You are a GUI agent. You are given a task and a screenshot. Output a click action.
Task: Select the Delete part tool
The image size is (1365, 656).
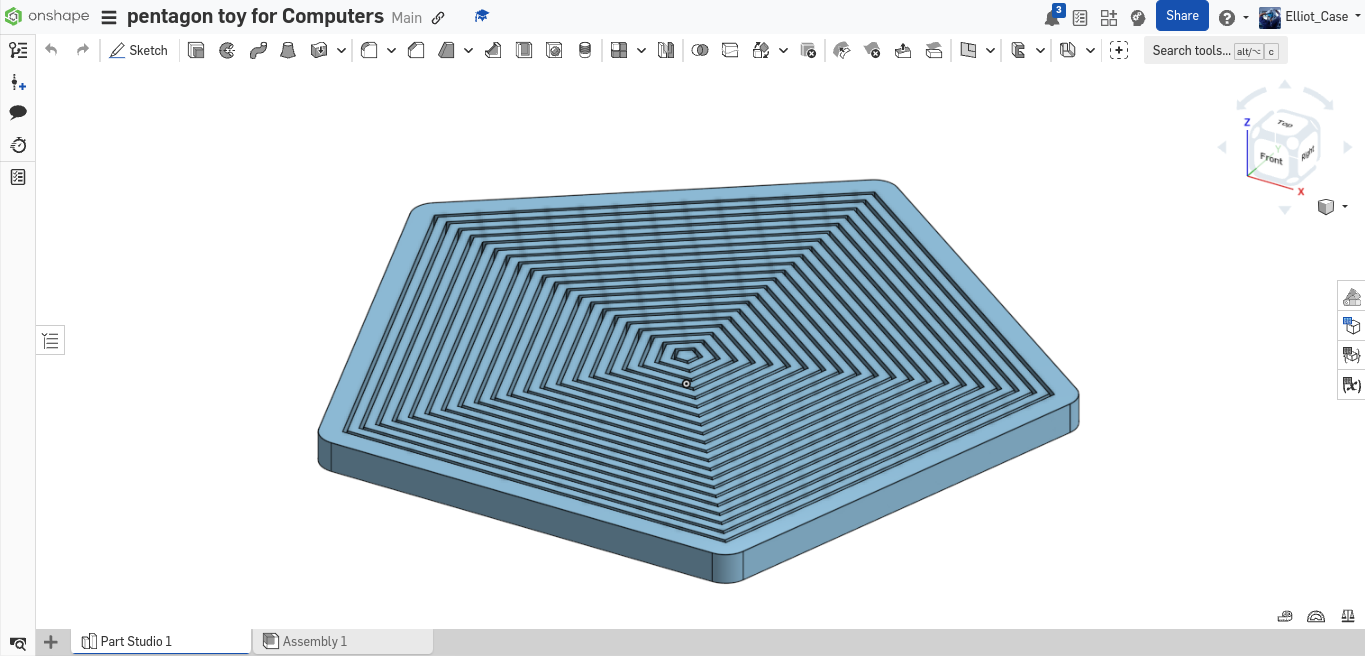point(809,50)
